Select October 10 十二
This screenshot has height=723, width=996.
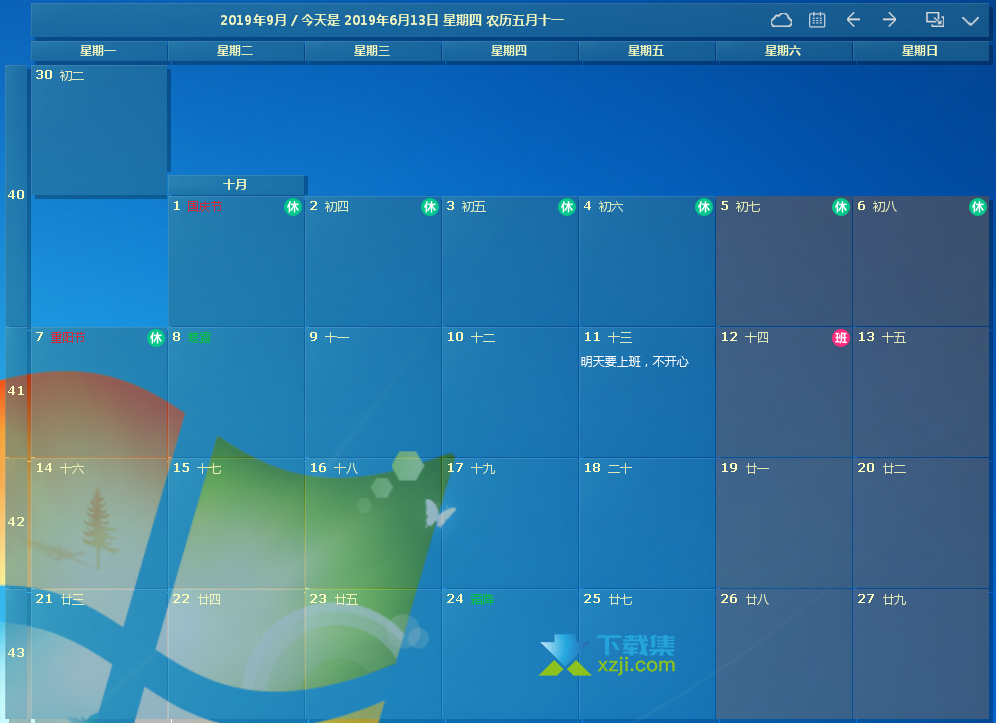510,393
